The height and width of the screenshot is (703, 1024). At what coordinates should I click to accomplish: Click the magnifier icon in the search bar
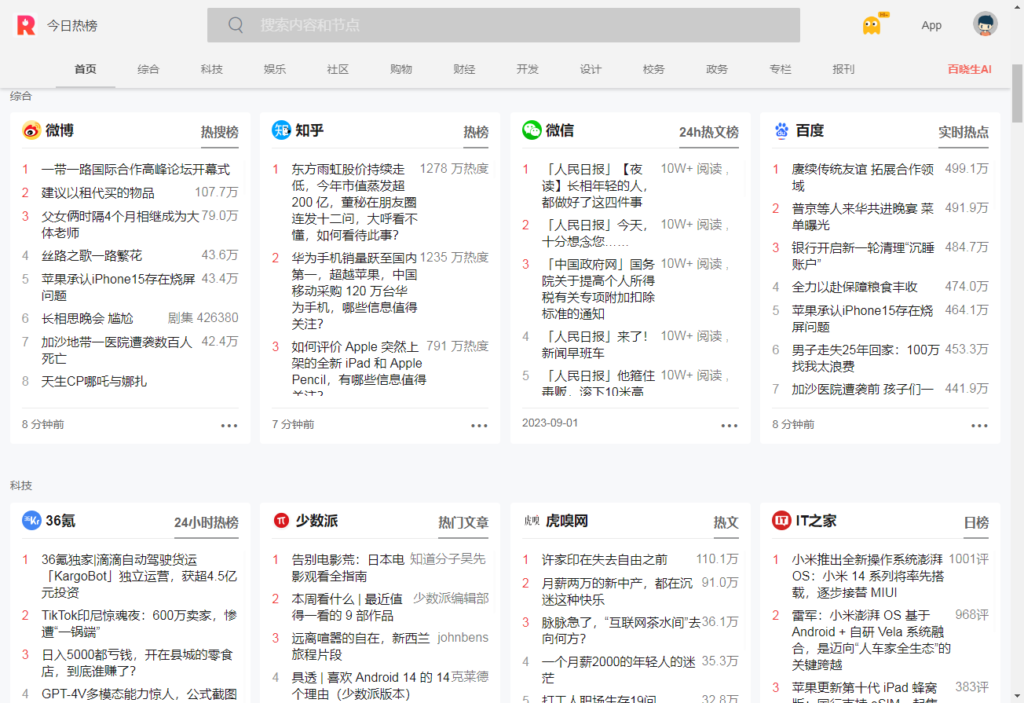coord(234,24)
